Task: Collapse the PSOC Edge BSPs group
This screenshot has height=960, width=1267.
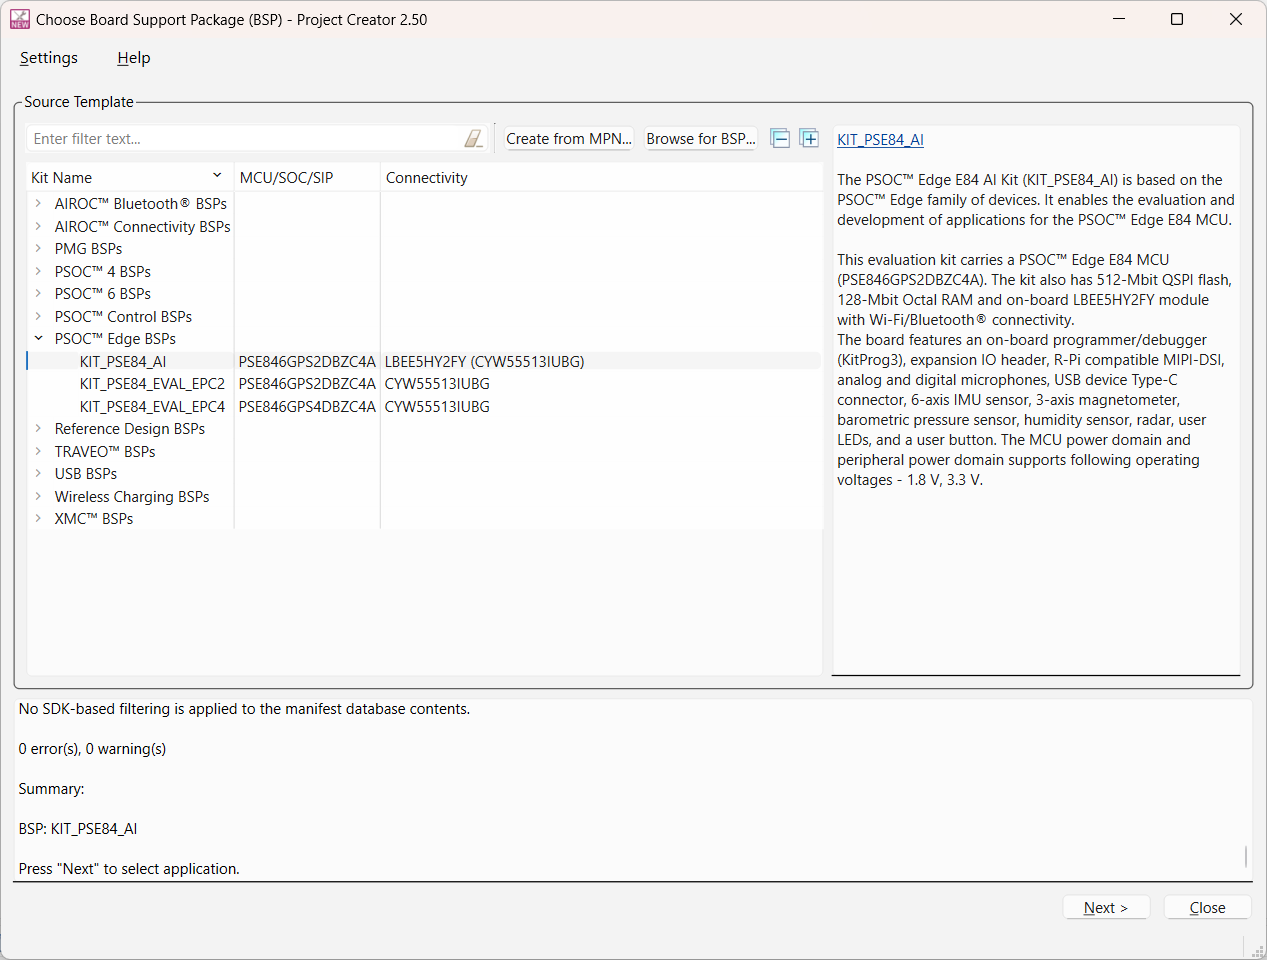Action: click(38, 339)
